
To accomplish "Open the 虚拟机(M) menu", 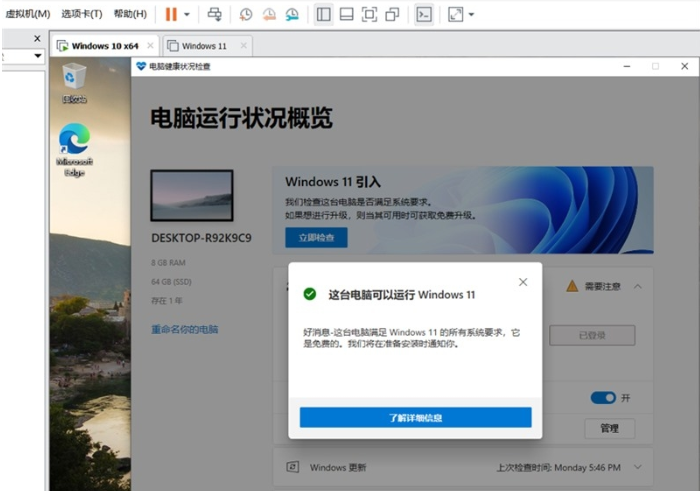I will pyautogui.click(x=28, y=14).
